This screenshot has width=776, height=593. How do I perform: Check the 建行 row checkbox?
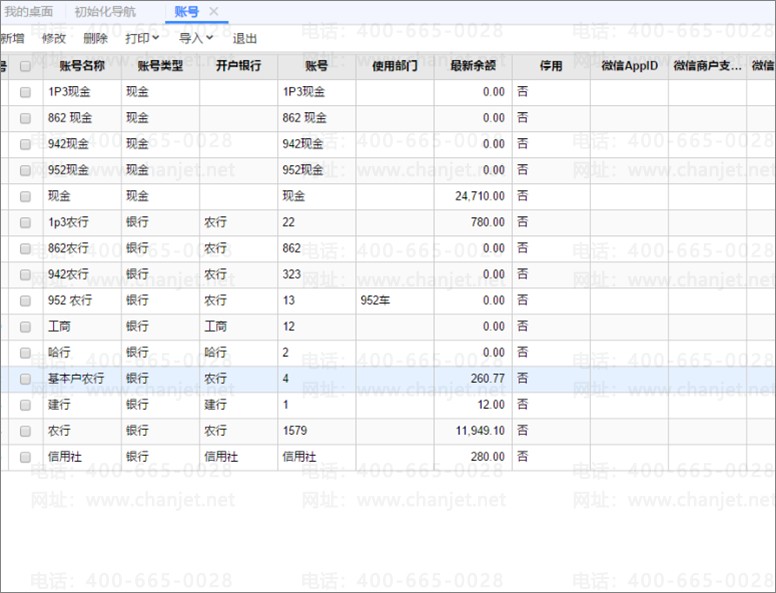(25, 405)
